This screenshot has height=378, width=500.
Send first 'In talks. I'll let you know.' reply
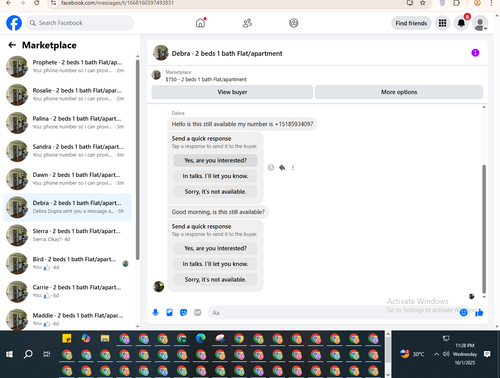point(215,176)
